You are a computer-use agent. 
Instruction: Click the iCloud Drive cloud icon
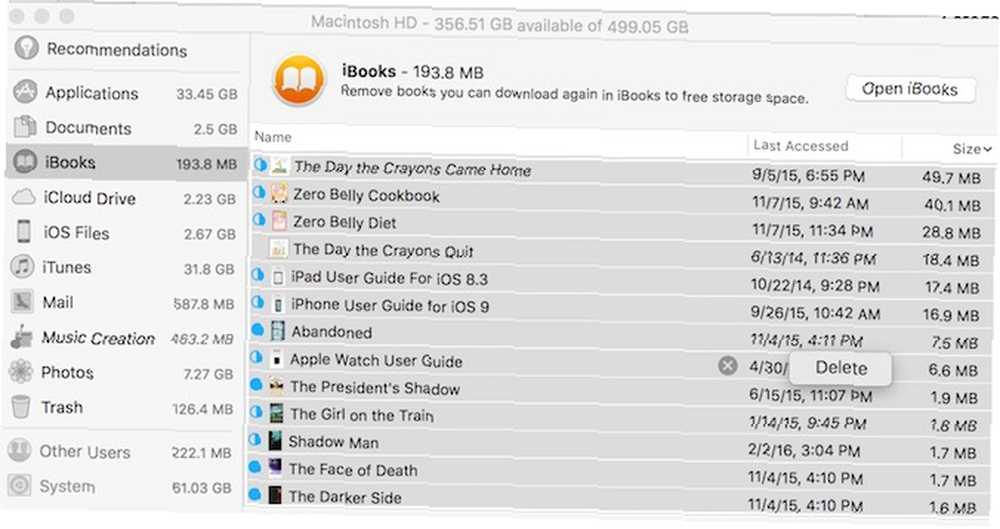24,197
